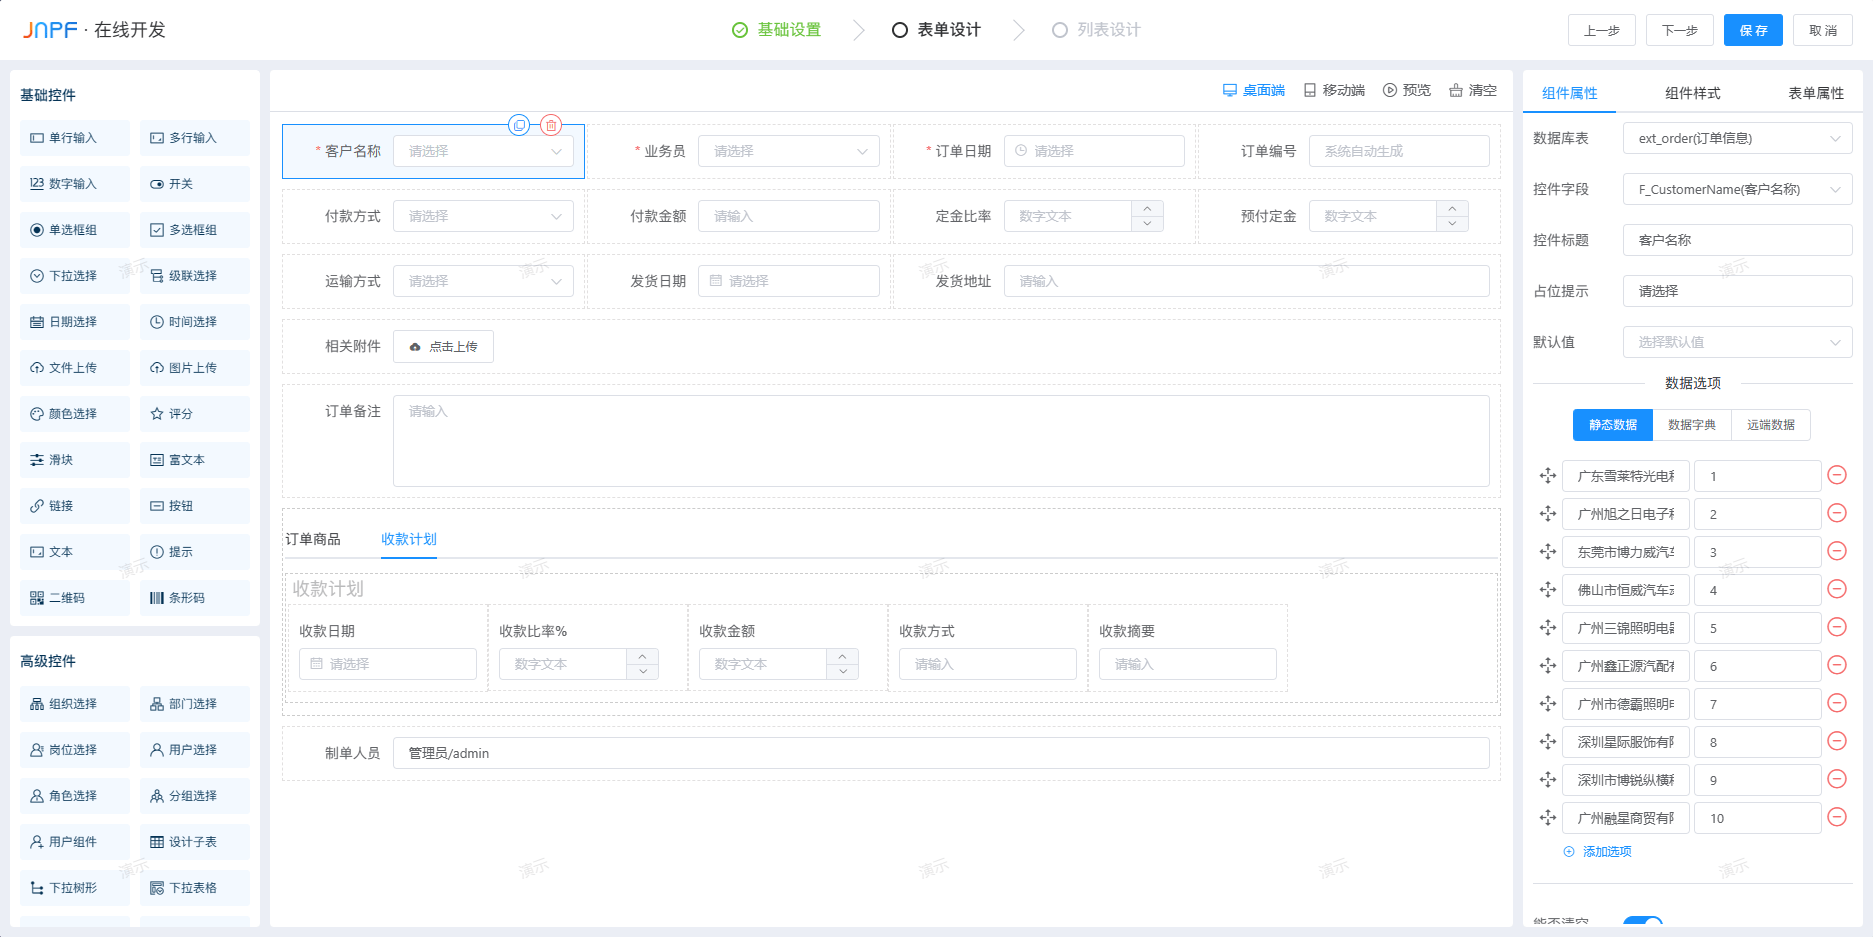This screenshot has height=937, width=1873.
Task: Open the 表单属性 tab
Action: 1816,93
